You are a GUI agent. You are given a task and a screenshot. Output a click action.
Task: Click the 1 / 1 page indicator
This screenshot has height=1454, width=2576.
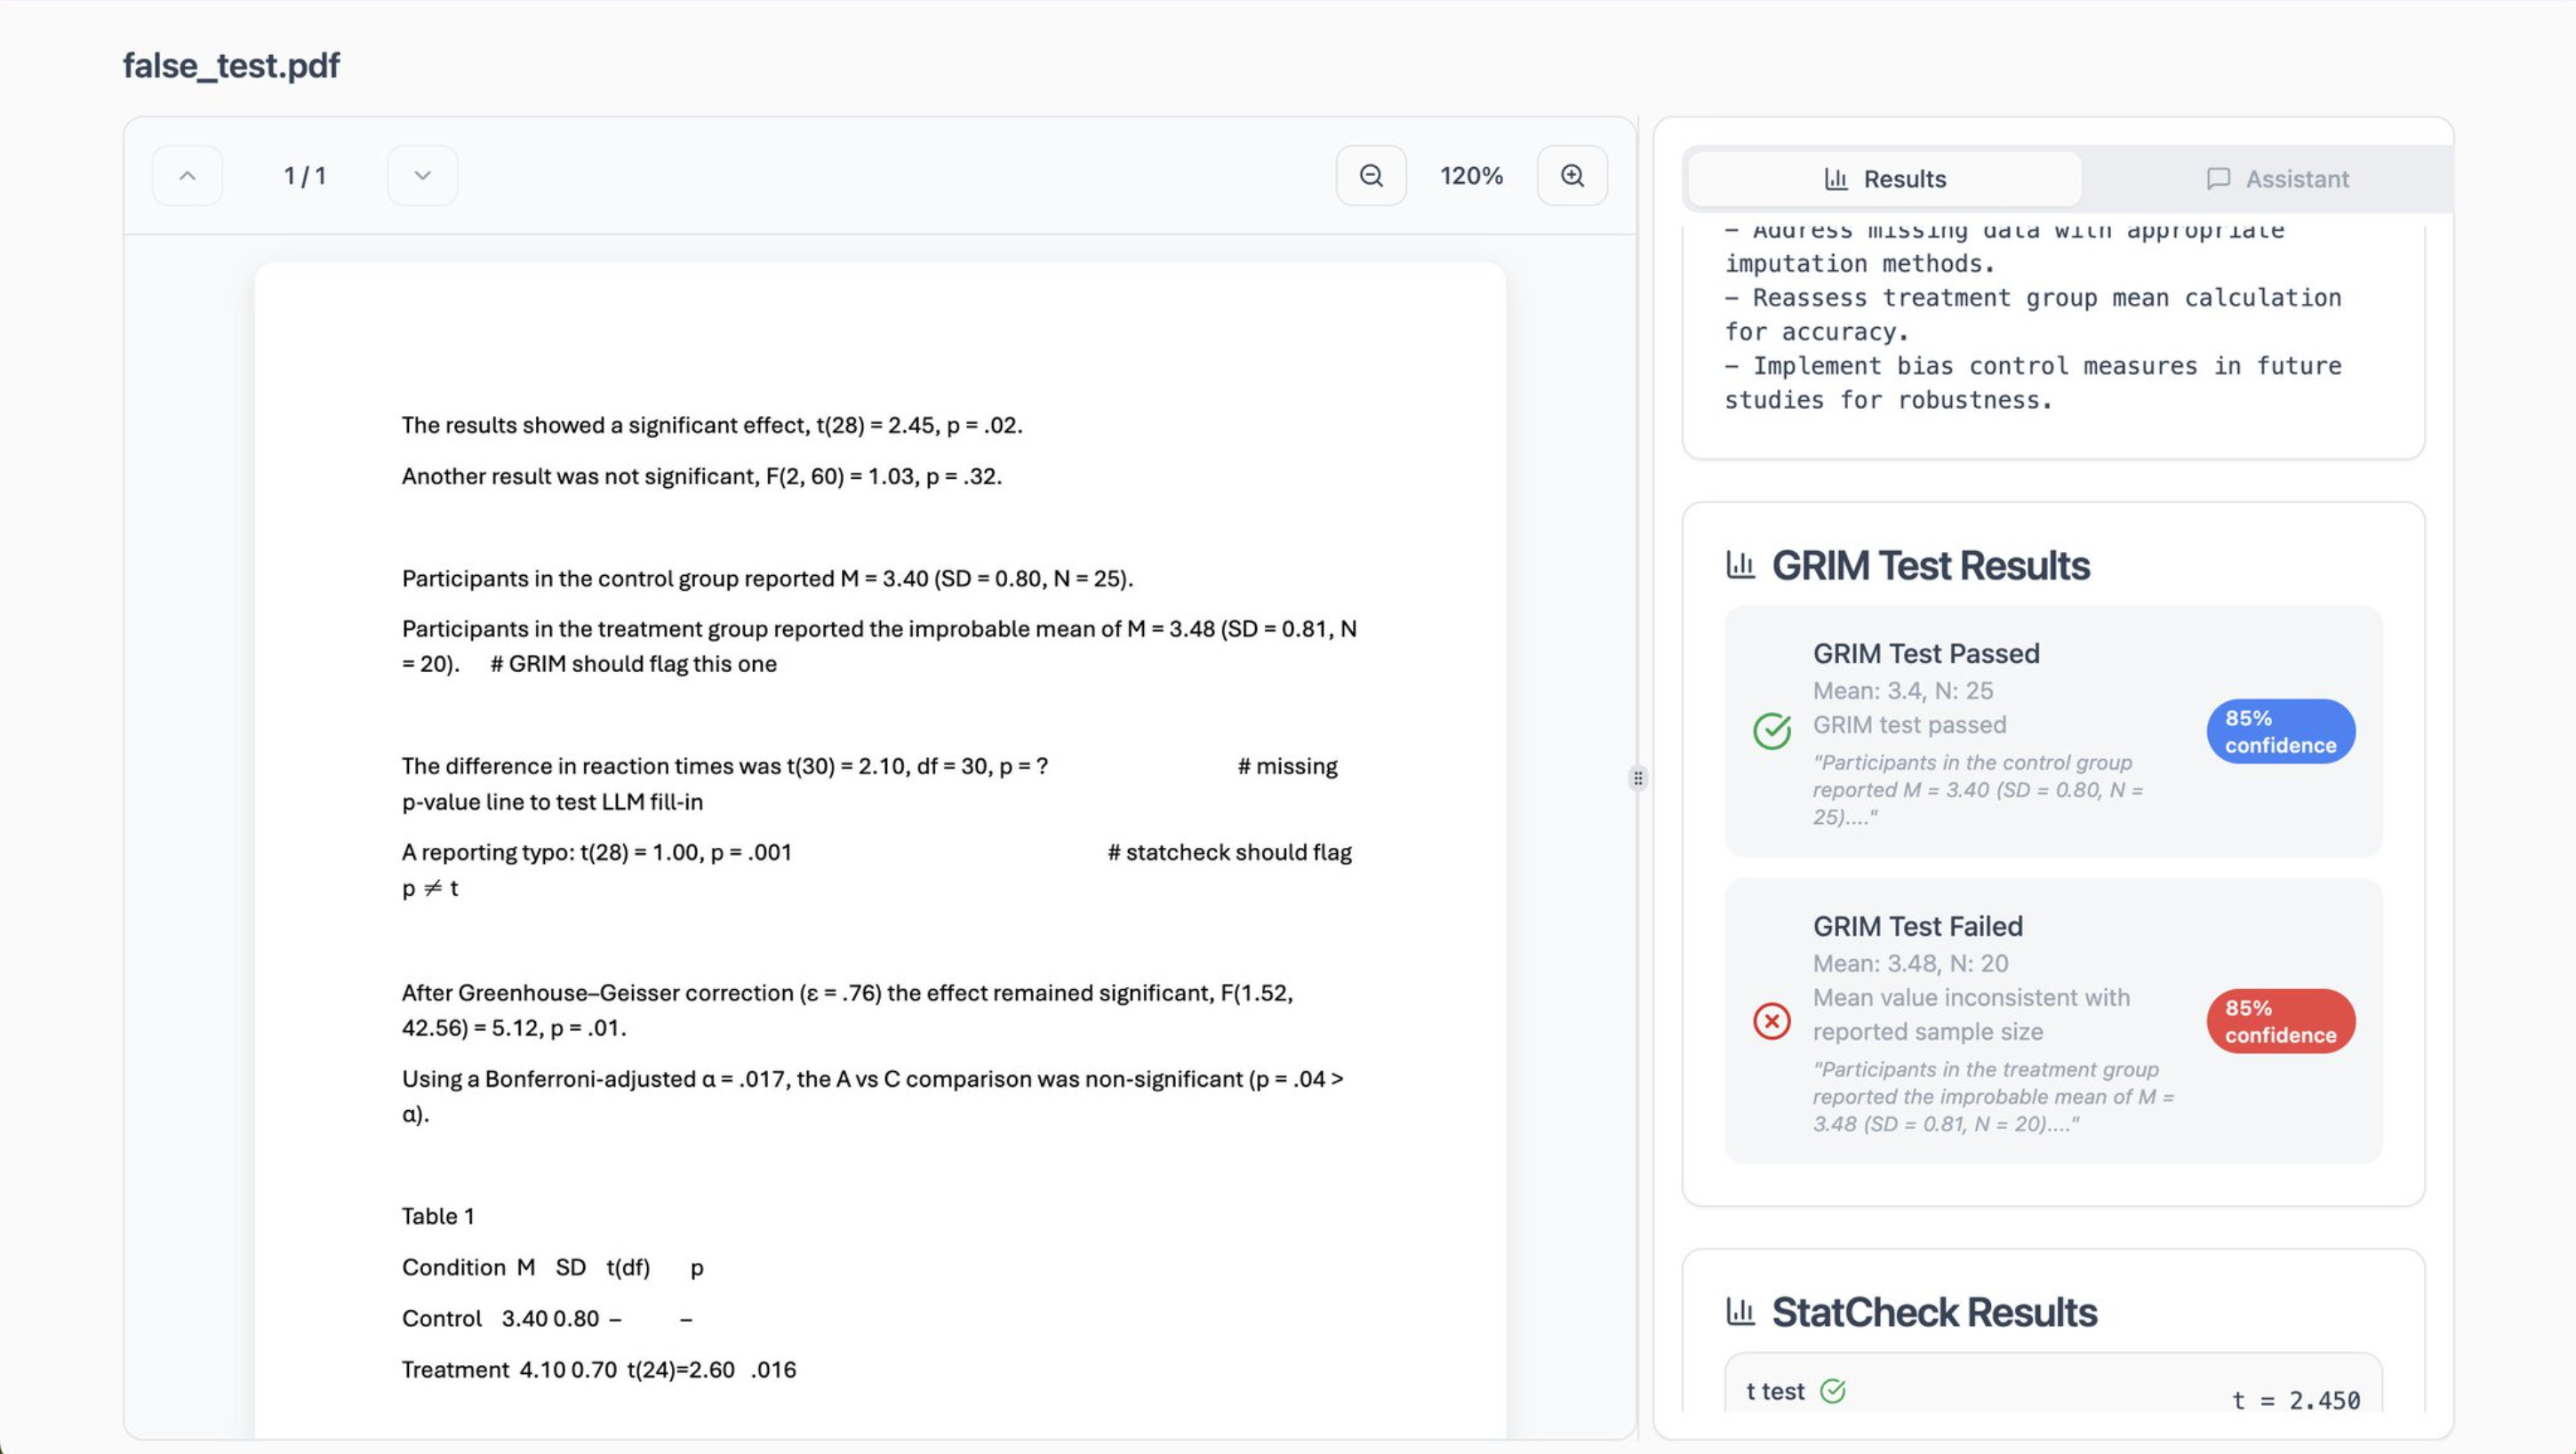pyautogui.click(x=304, y=176)
